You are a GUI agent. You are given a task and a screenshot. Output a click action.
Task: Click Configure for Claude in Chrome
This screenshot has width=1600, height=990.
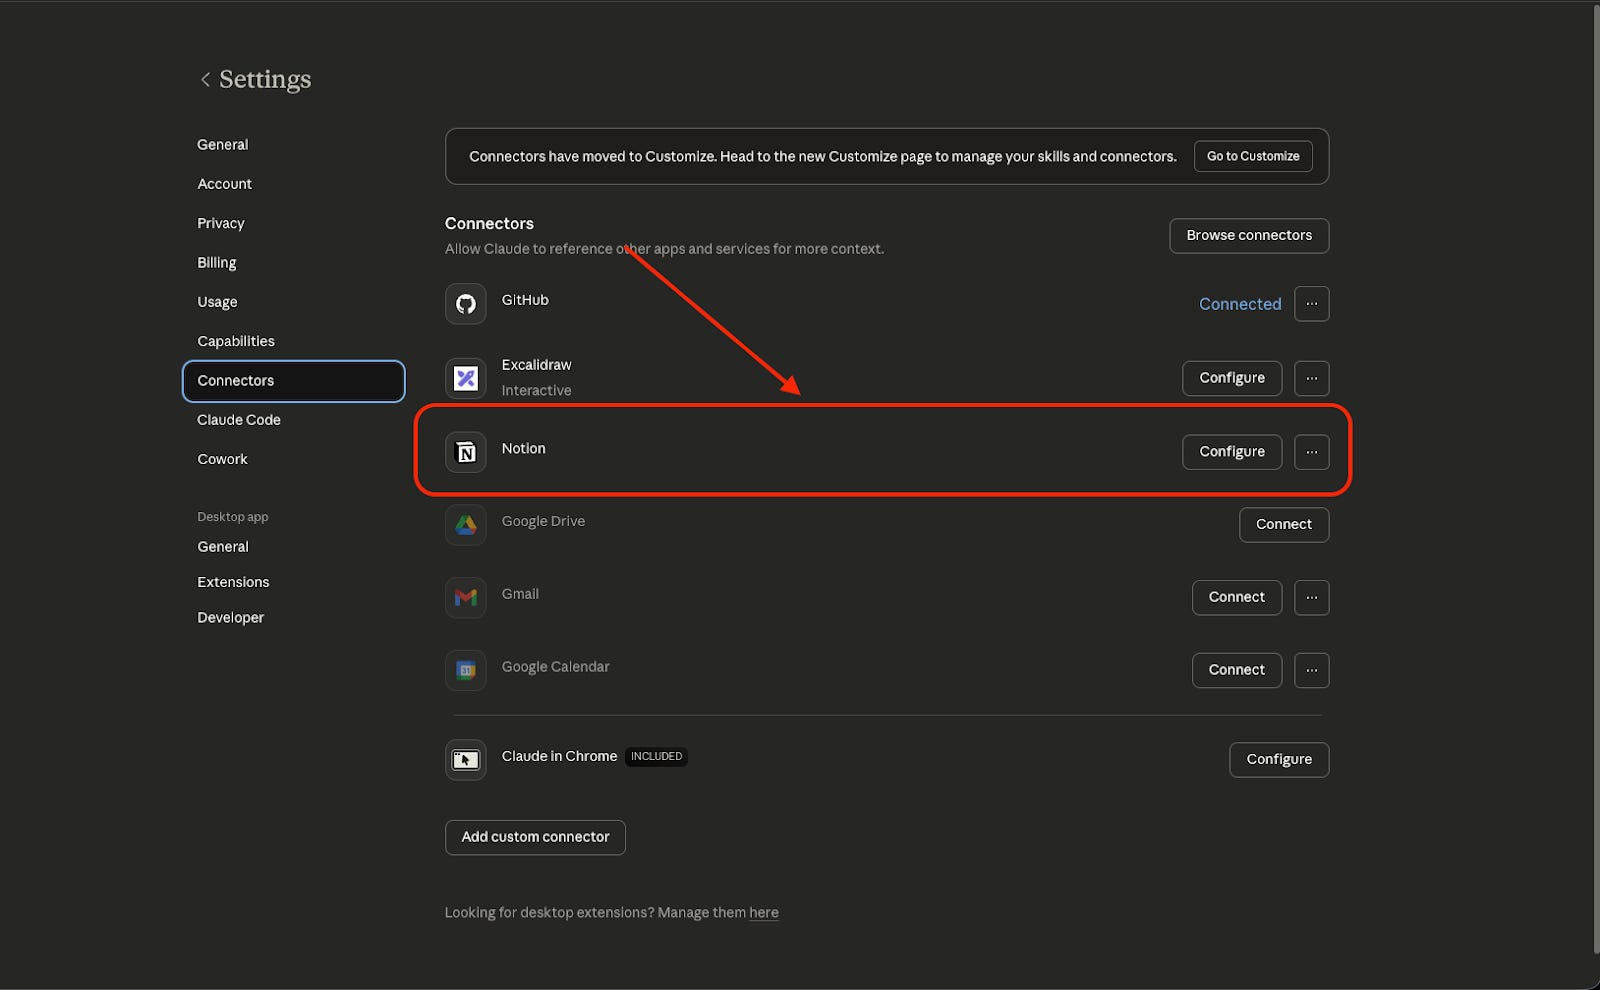pyautogui.click(x=1279, y=760)
